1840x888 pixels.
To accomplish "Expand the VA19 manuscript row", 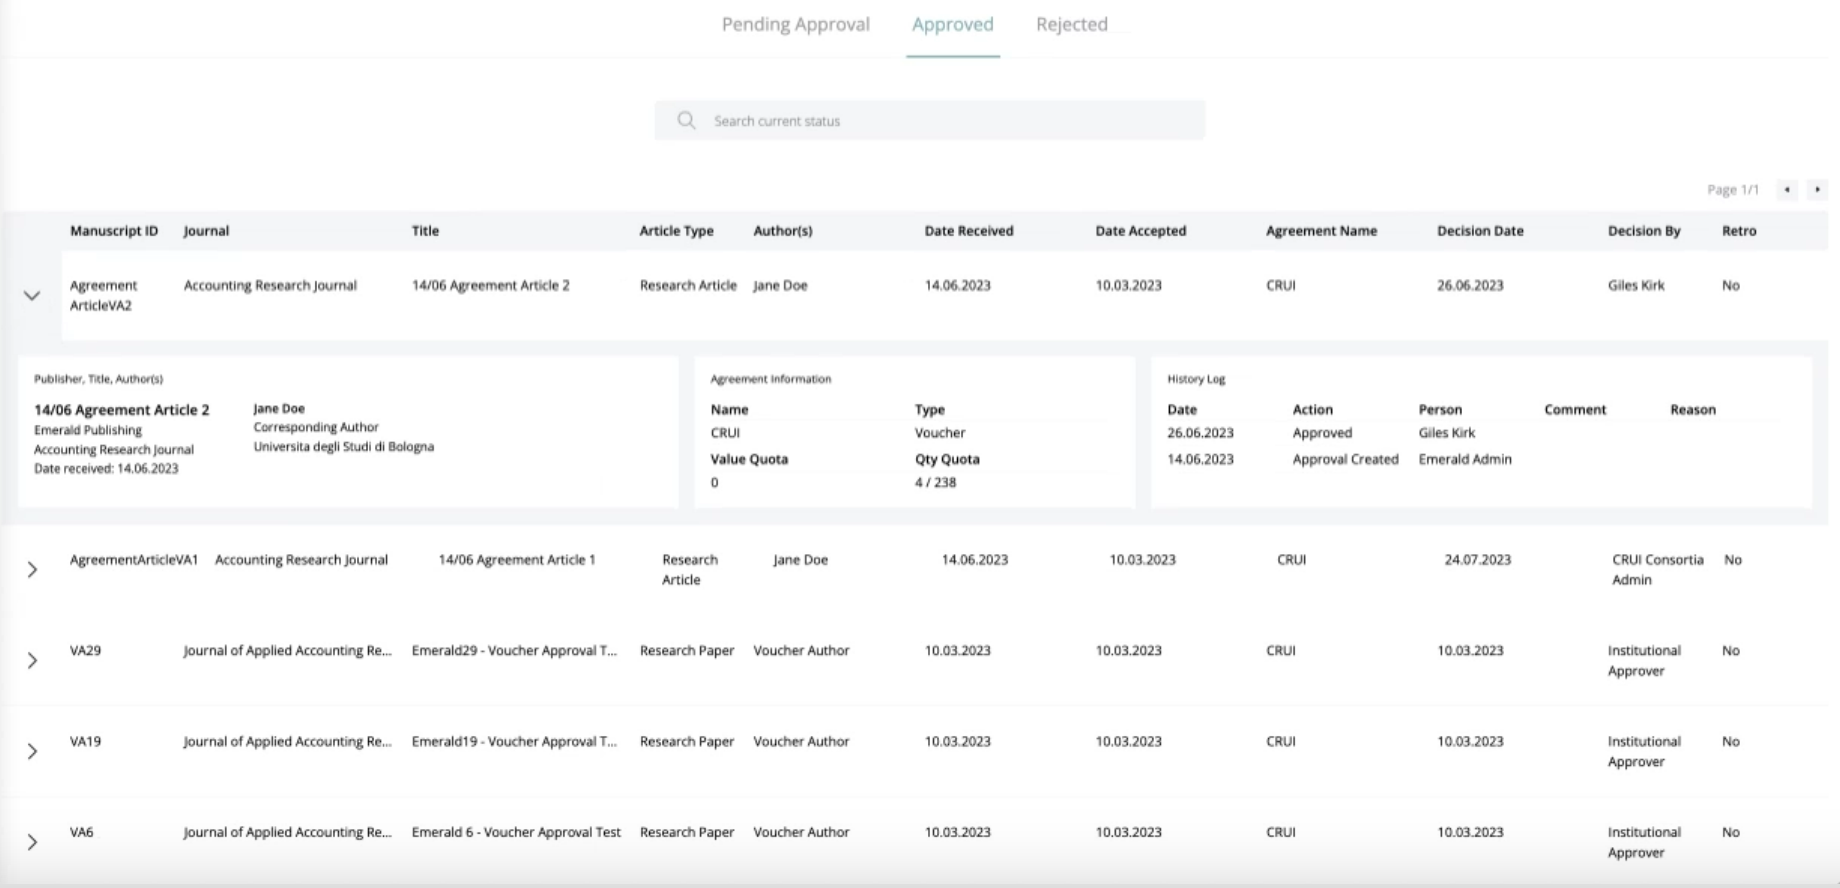I will (x=32, y=752).
